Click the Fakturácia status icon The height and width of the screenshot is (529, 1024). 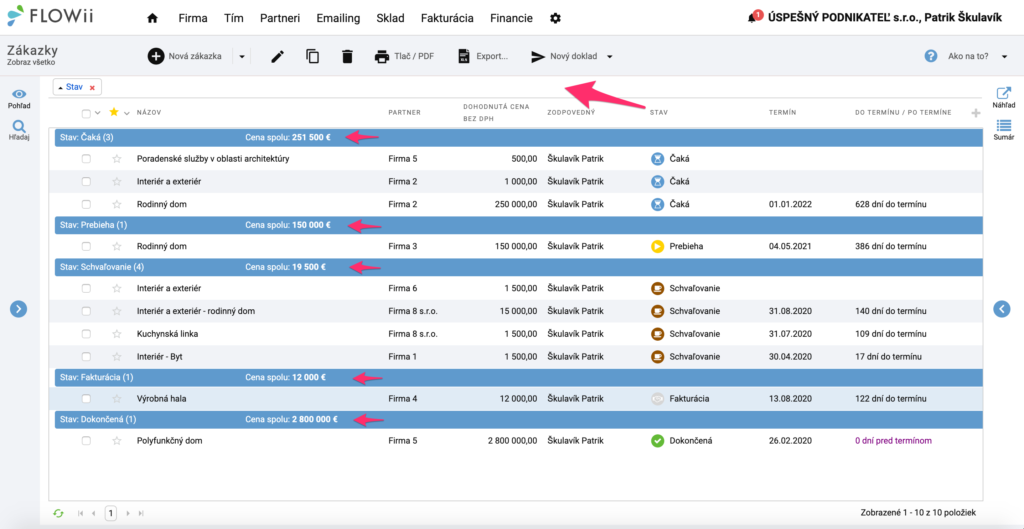point(657,398)
